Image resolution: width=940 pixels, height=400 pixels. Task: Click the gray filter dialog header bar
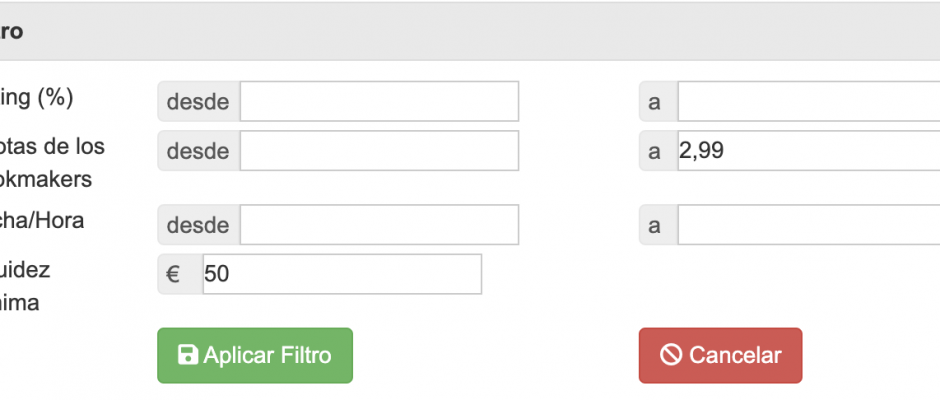coord(470,31)
